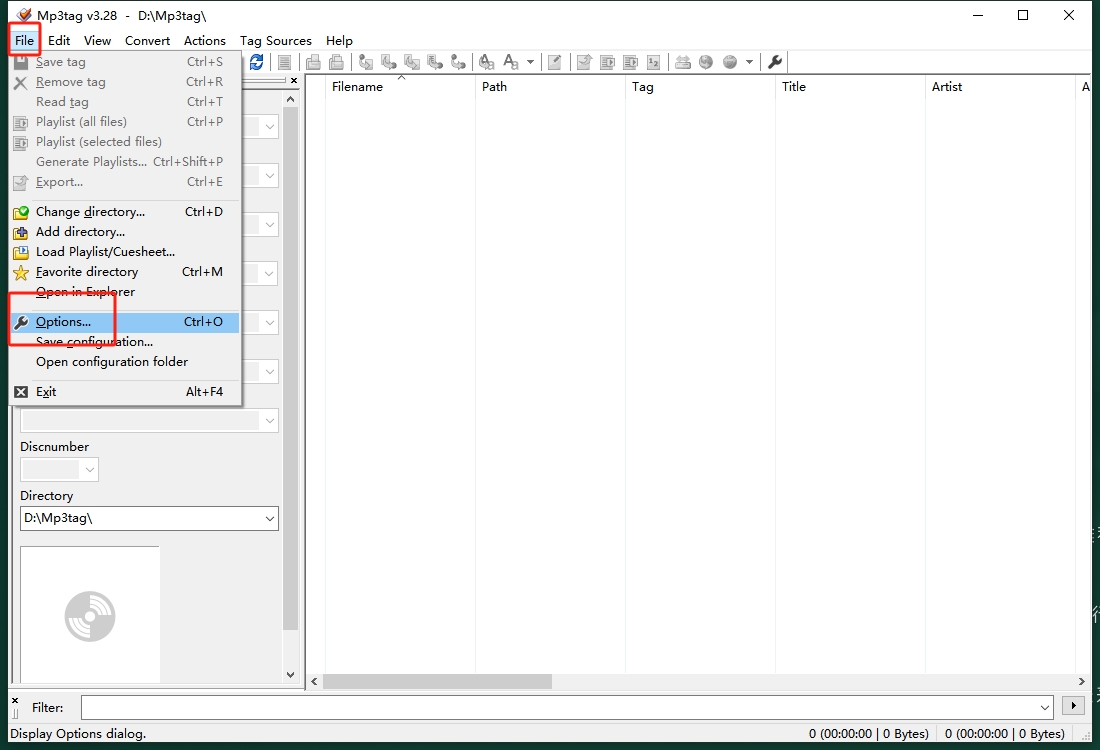
Task: Open the Filter history dropdown arrow
Action: [x=1045, y=707]
